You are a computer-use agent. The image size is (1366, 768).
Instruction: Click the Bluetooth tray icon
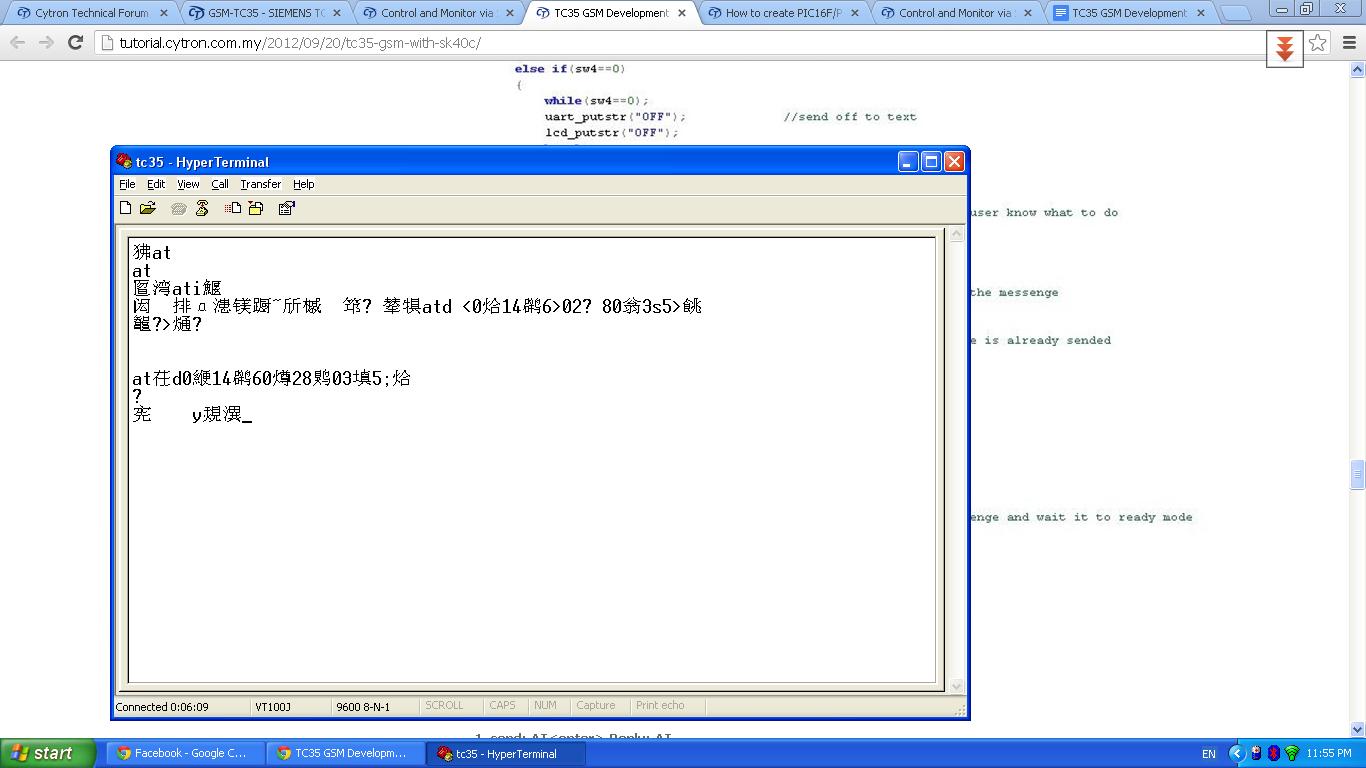pyautogui.click(x=1274, y=753)
